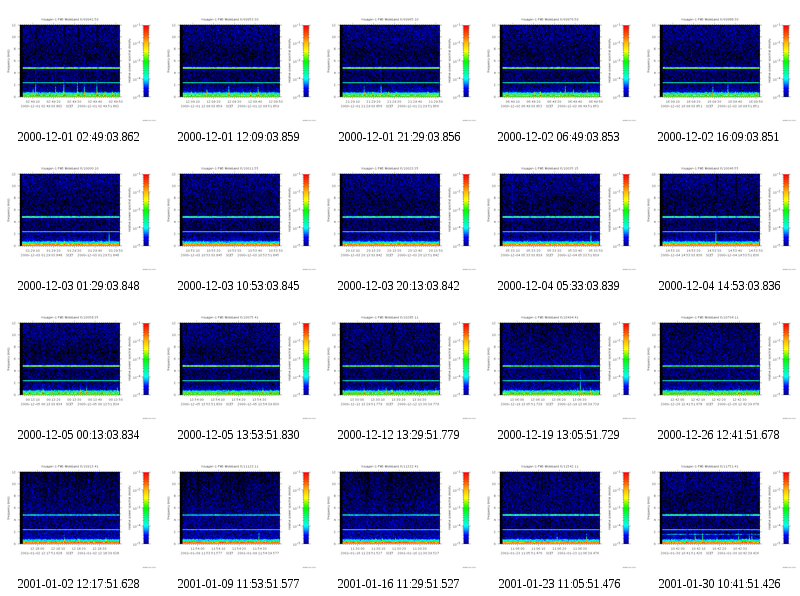Open spectrogram thumbnail dated 2001-01-09 11:53:51.577
Viewport: 800px width, 596px height.
pyautogui.click(x=241, y=515)
